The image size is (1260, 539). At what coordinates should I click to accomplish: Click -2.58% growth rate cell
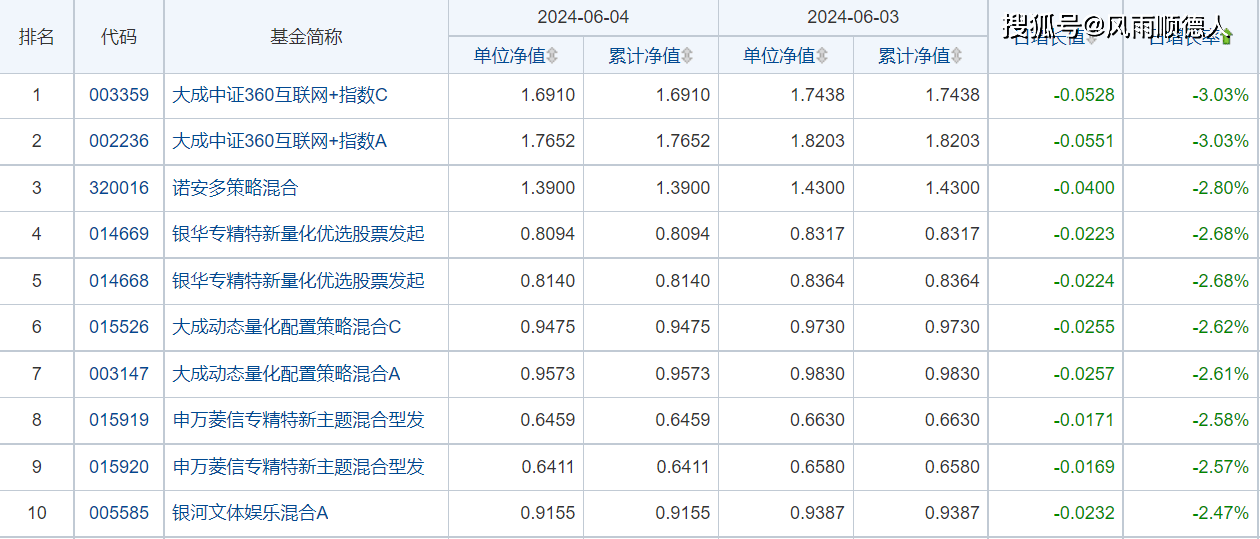click(1220, 420)
